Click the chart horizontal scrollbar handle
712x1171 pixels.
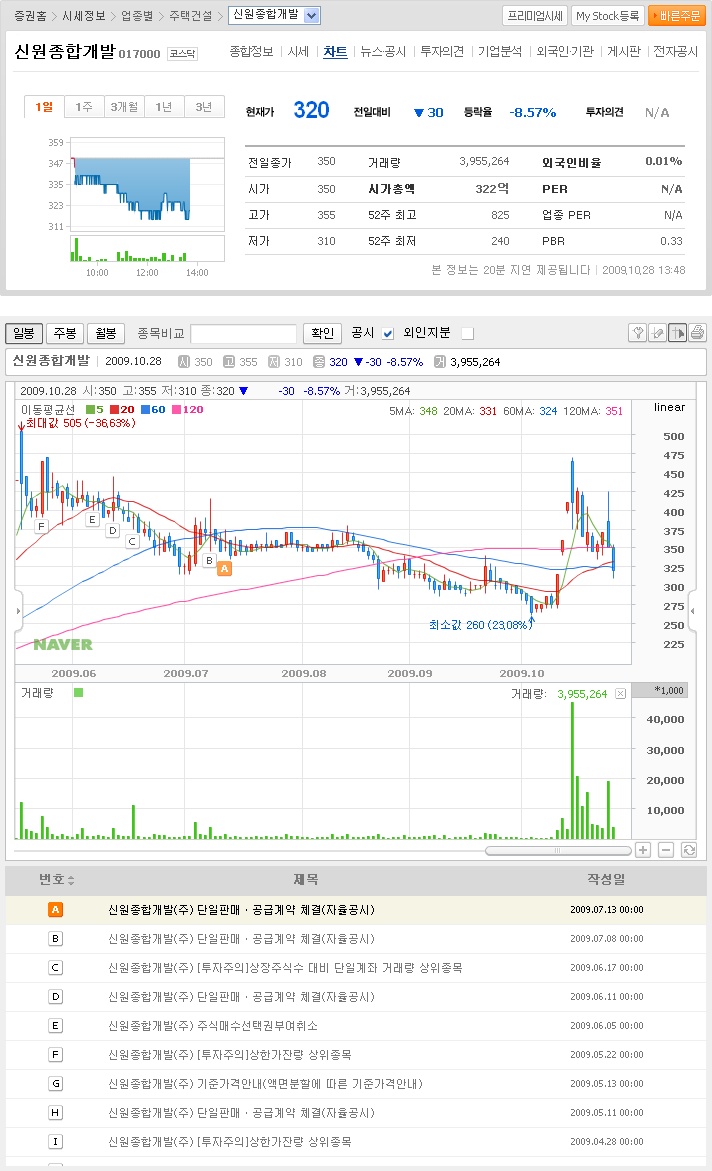click(558, 851)
